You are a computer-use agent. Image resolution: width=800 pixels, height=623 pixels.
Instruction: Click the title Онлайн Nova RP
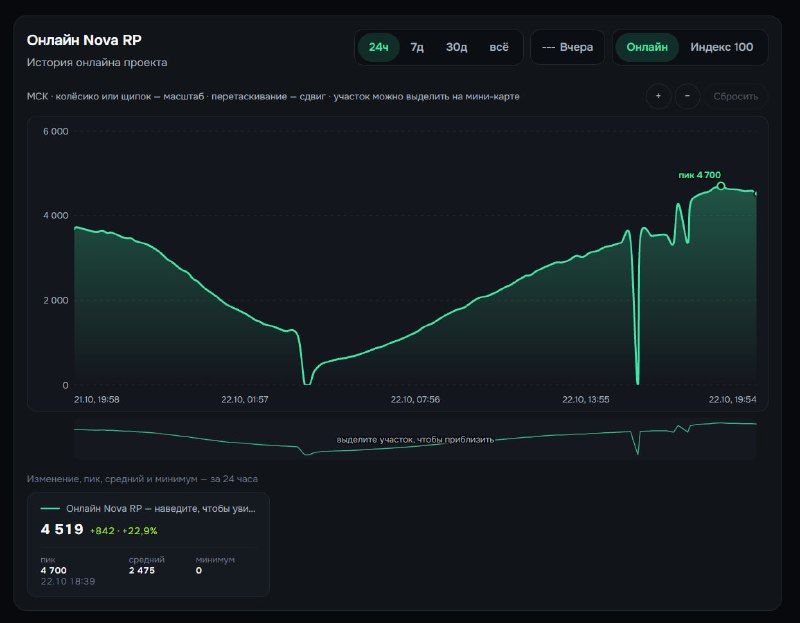[84, 40]
